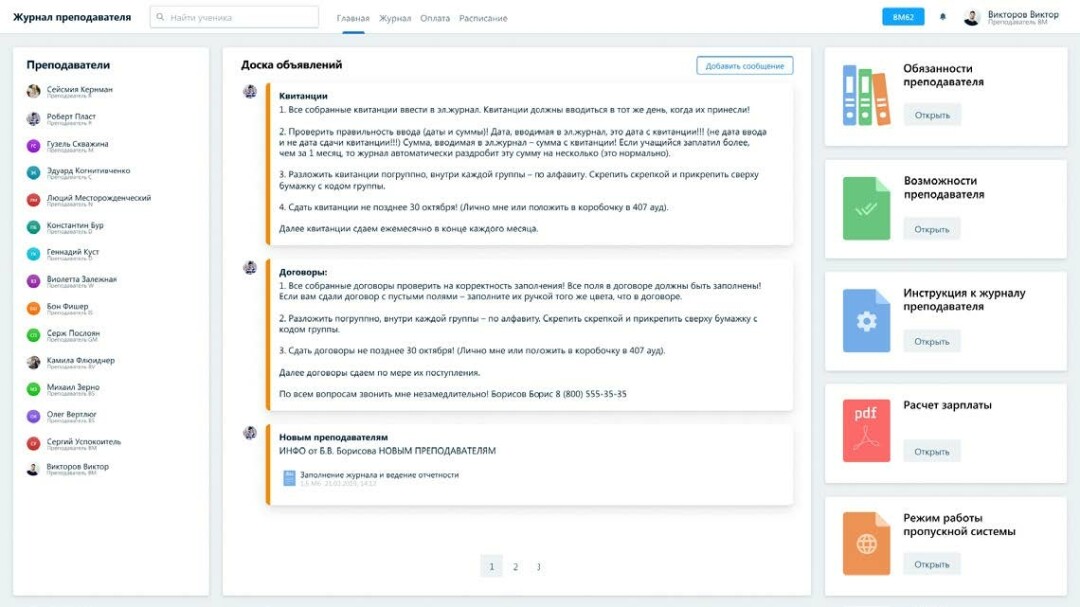
Task: Open the Оплата tab
Action: click(435, 18)
